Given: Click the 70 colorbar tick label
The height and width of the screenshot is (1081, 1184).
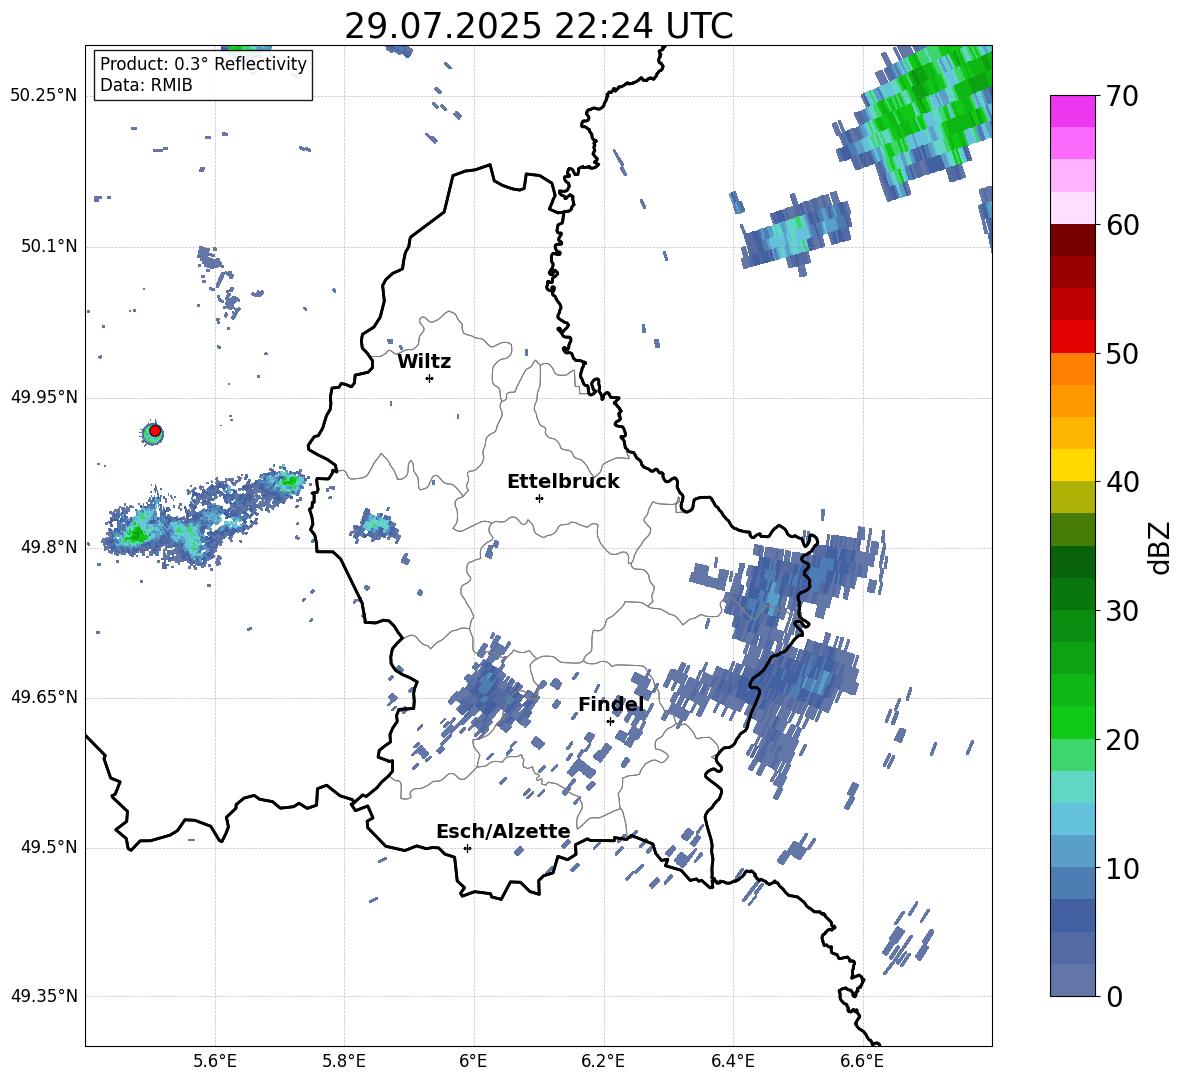Looking at the screenshot, I should point(1122,97).
